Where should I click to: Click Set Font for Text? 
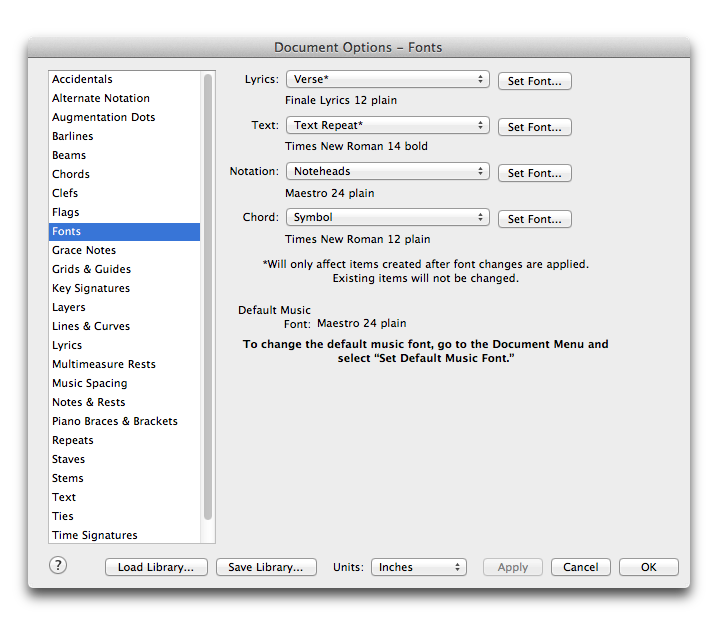(x=534, y=127)
